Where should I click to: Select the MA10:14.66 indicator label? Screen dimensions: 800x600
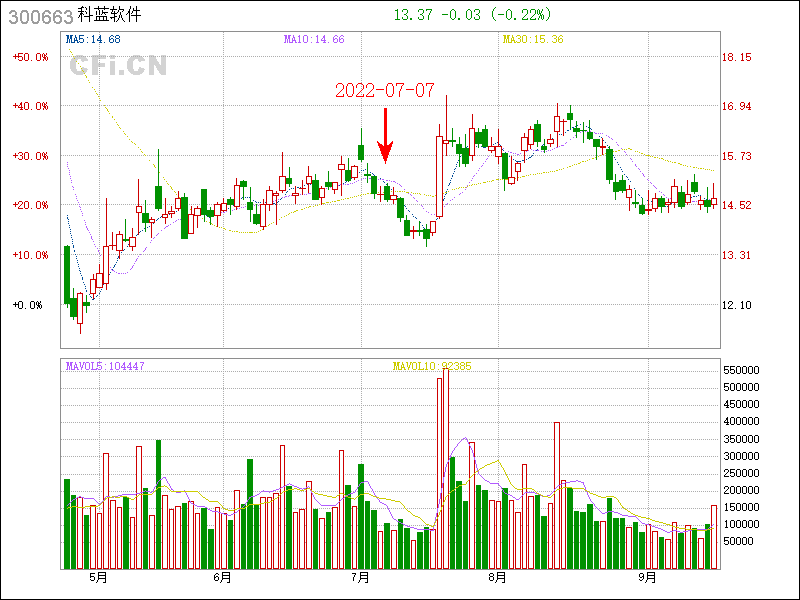click(314, 39)
